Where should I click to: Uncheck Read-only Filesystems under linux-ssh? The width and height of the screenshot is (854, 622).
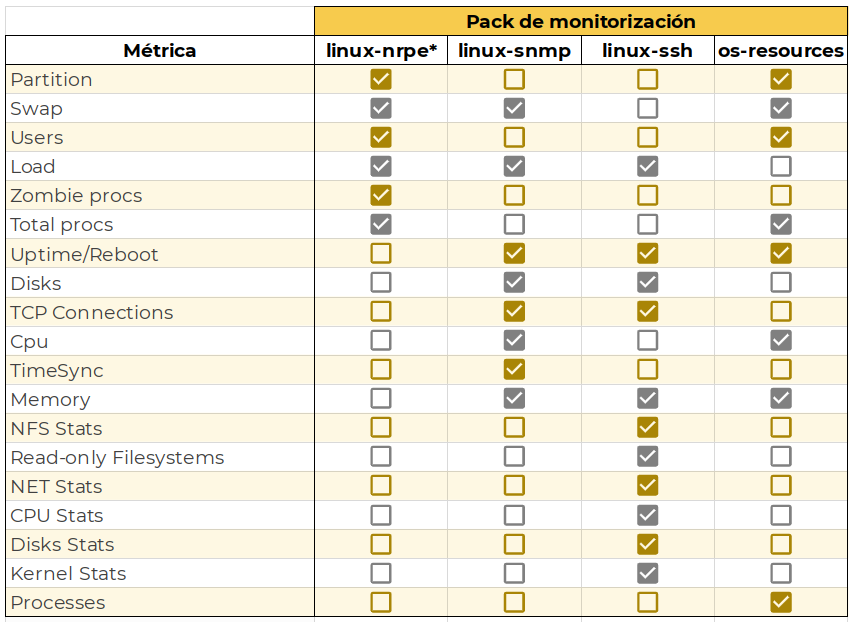648,456
